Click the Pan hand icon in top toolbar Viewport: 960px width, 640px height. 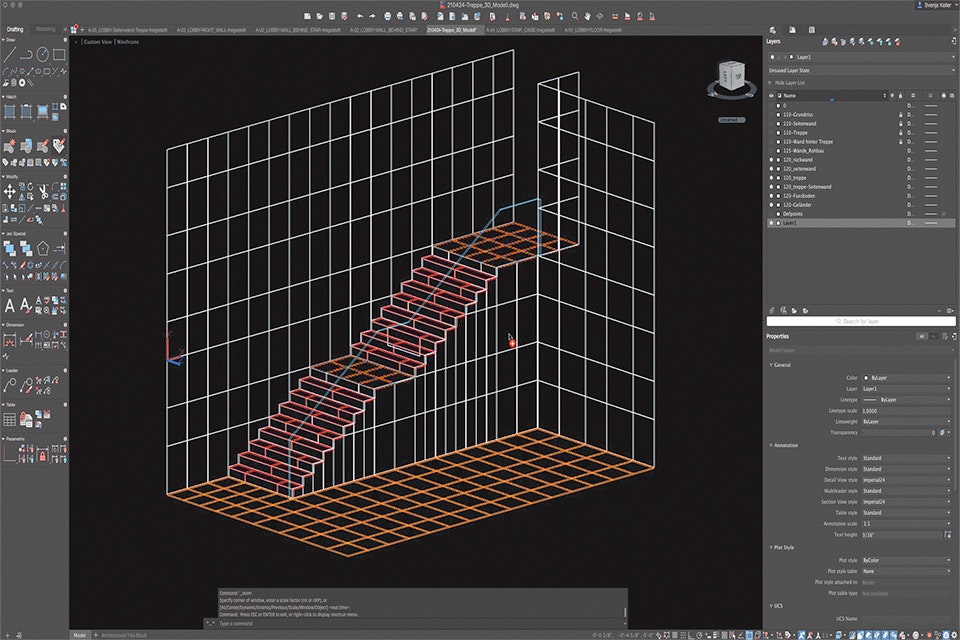(x=587, y=17)
